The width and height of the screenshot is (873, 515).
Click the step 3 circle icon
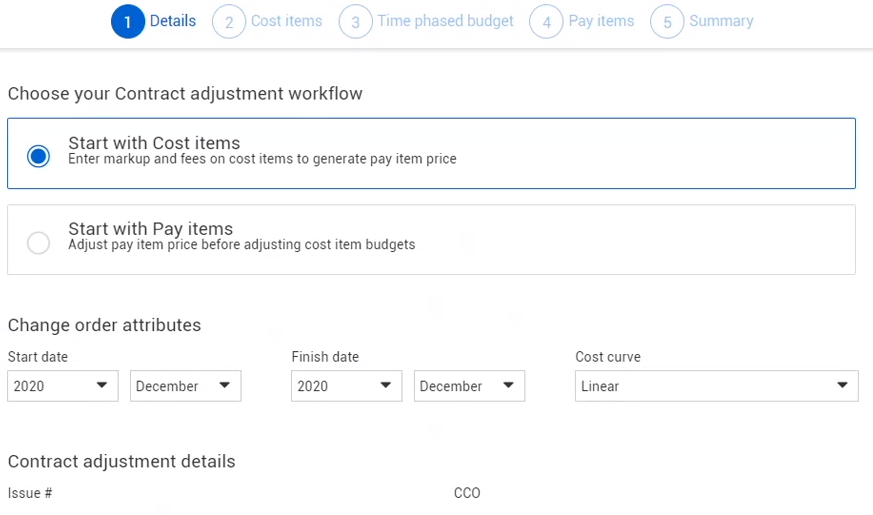click(355, 22)
